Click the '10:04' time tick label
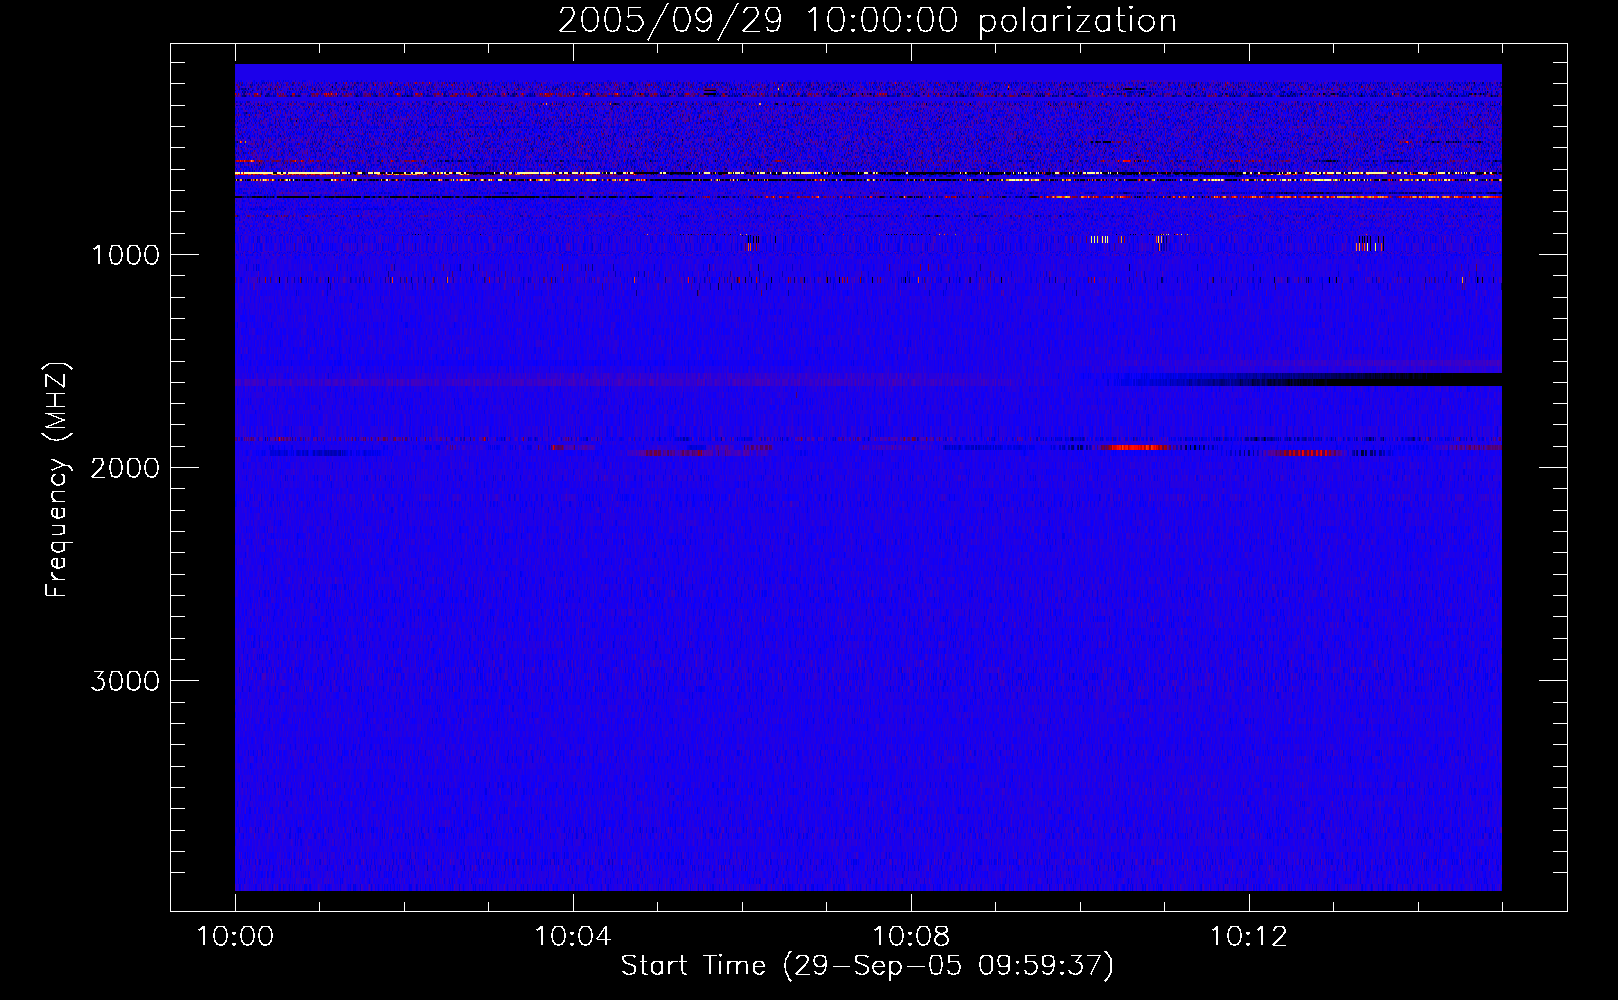This screenshot has width=1618, height=1000. 573,936
